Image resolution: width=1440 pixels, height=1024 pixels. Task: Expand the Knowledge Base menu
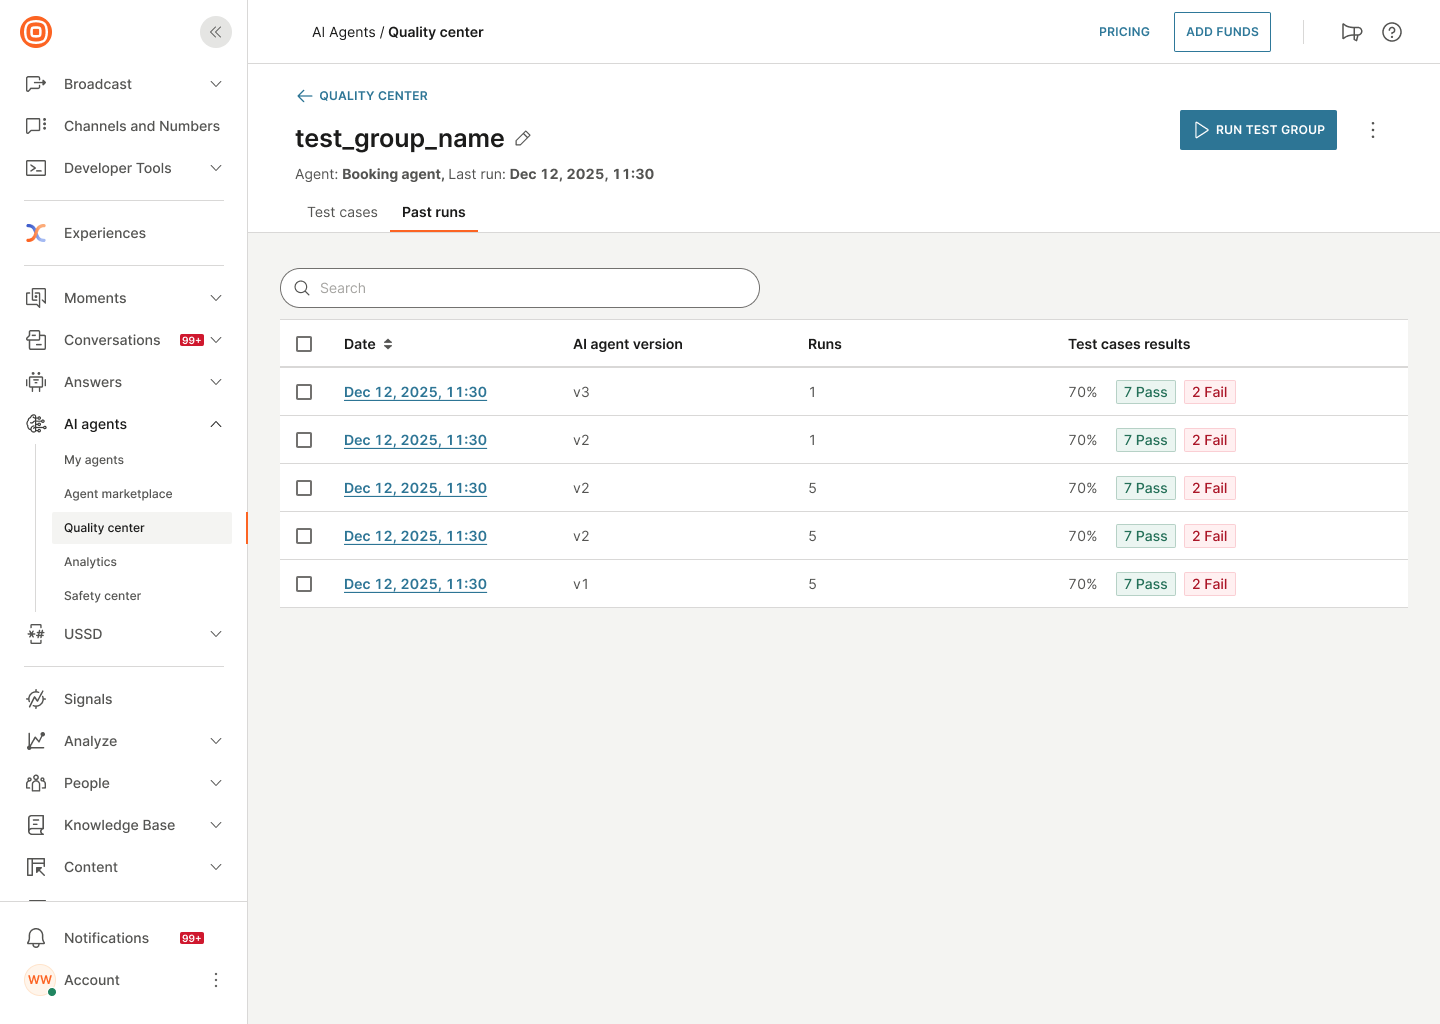click(215, 824)
